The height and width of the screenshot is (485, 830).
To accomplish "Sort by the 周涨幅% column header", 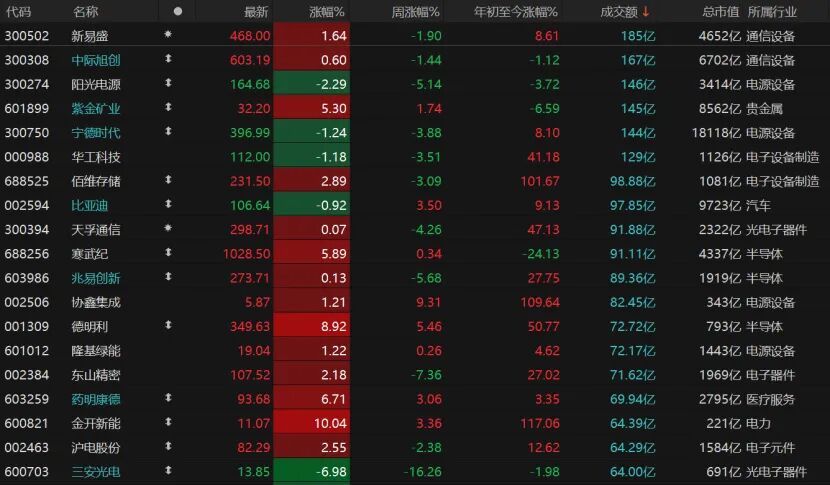I will [416, 12].
